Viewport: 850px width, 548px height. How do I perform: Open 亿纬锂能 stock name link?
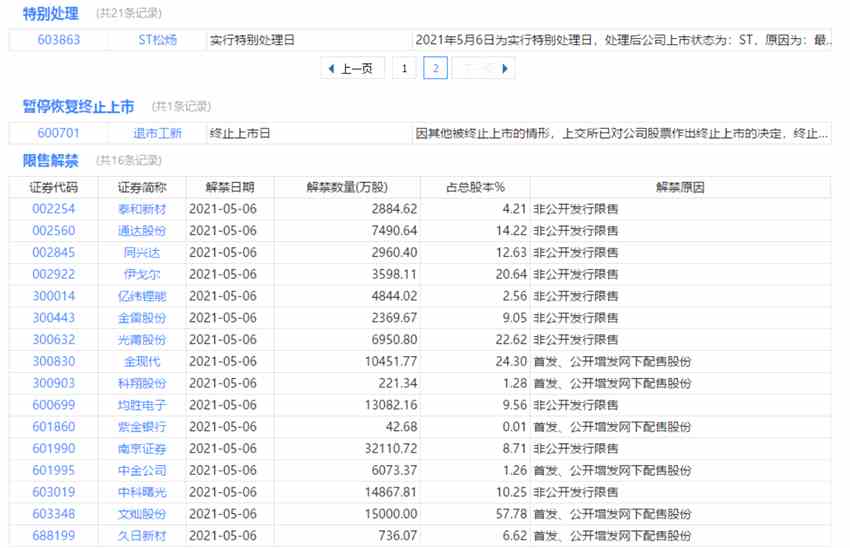point(142,296)
